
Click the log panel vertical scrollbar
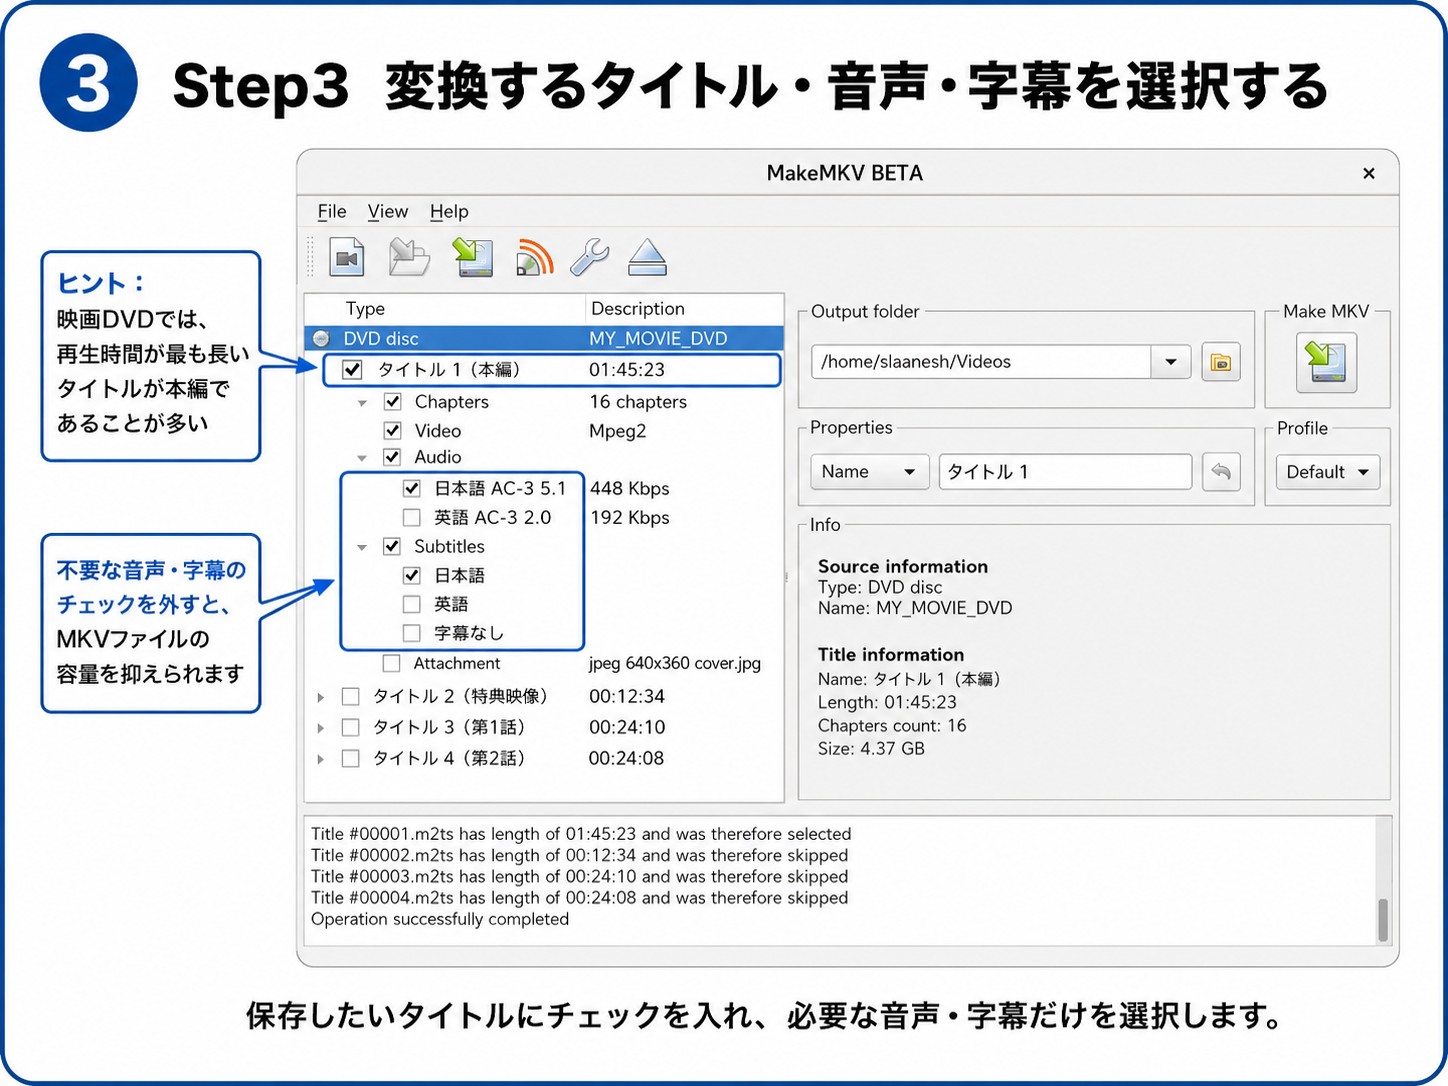(1383, 881)
